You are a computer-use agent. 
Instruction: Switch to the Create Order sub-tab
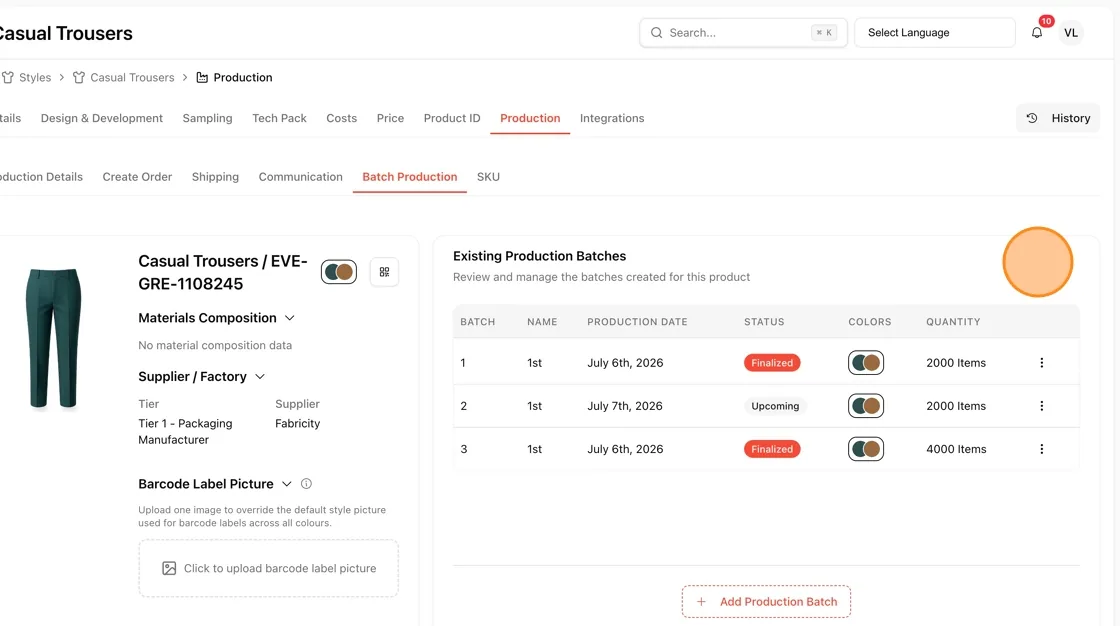tap(137, 177)
